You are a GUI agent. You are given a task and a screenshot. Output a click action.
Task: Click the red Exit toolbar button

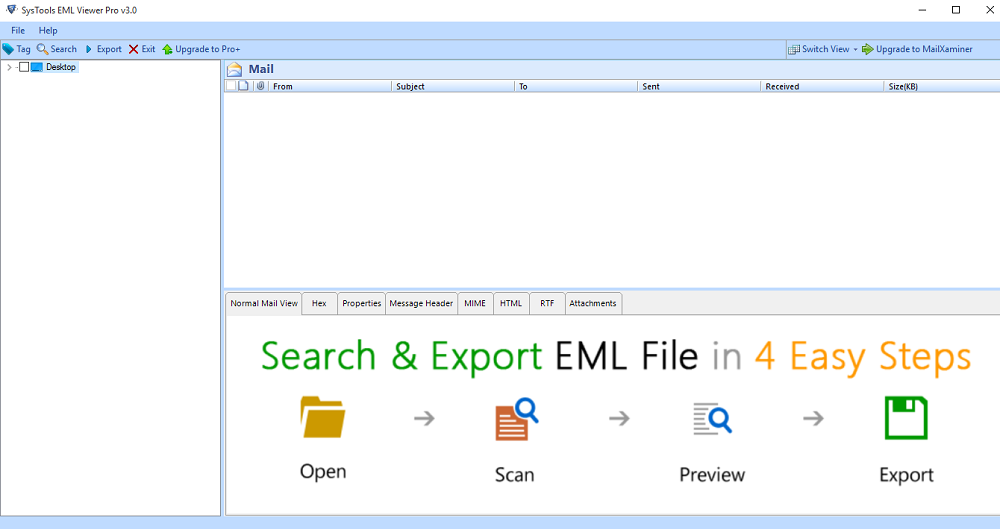click(142, 49)
